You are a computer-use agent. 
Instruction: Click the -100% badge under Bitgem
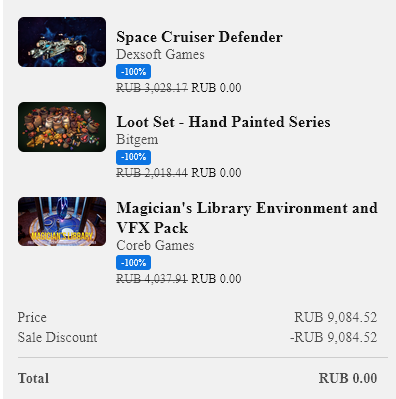pos(133,157)
